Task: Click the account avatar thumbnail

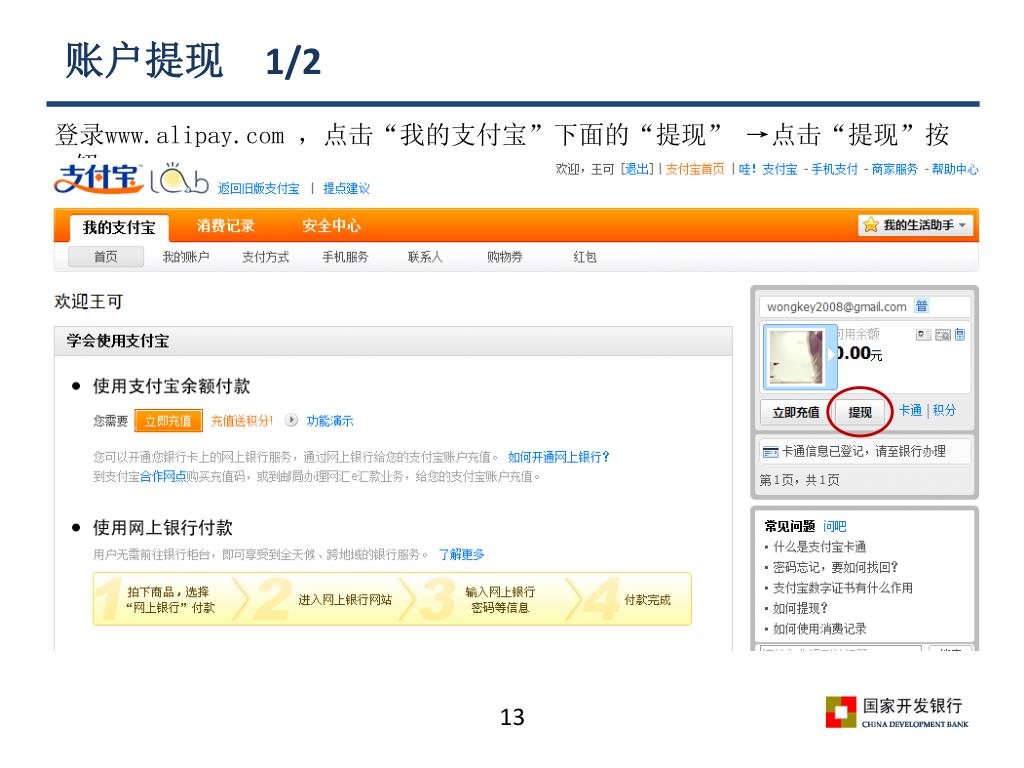Action: 797,357
